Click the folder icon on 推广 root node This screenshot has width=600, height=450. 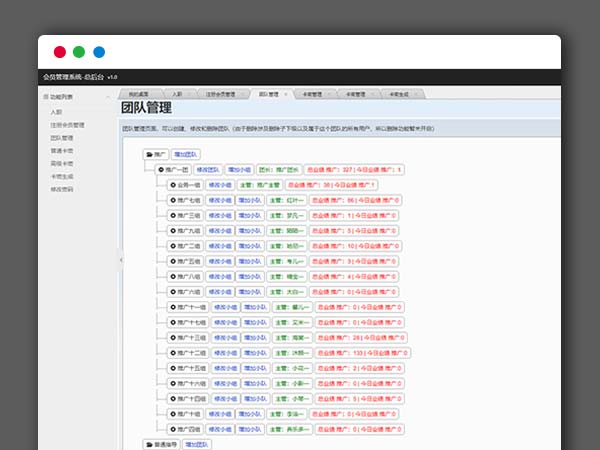coord(149,155)
